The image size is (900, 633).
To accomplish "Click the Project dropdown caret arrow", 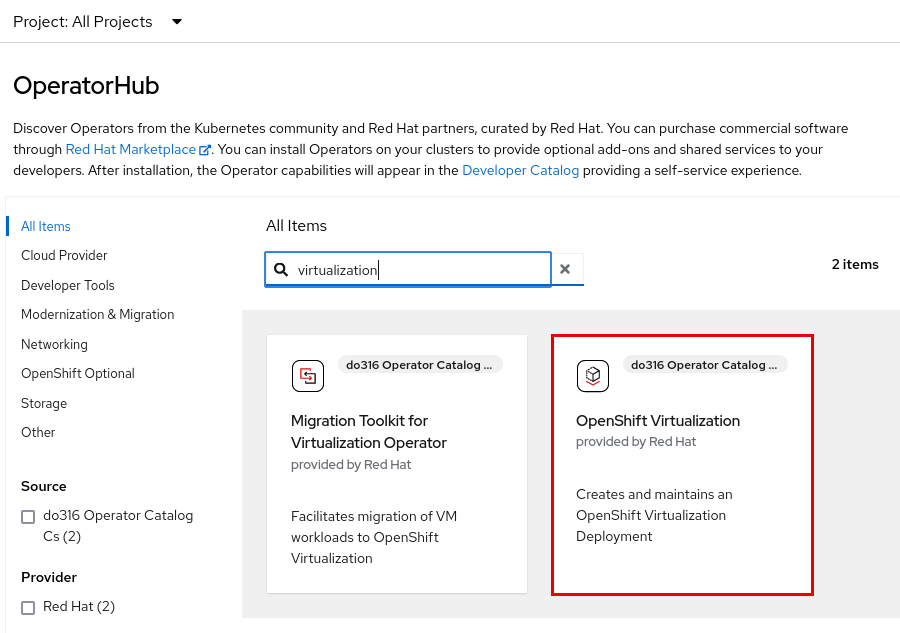I will tap(177, 22).
